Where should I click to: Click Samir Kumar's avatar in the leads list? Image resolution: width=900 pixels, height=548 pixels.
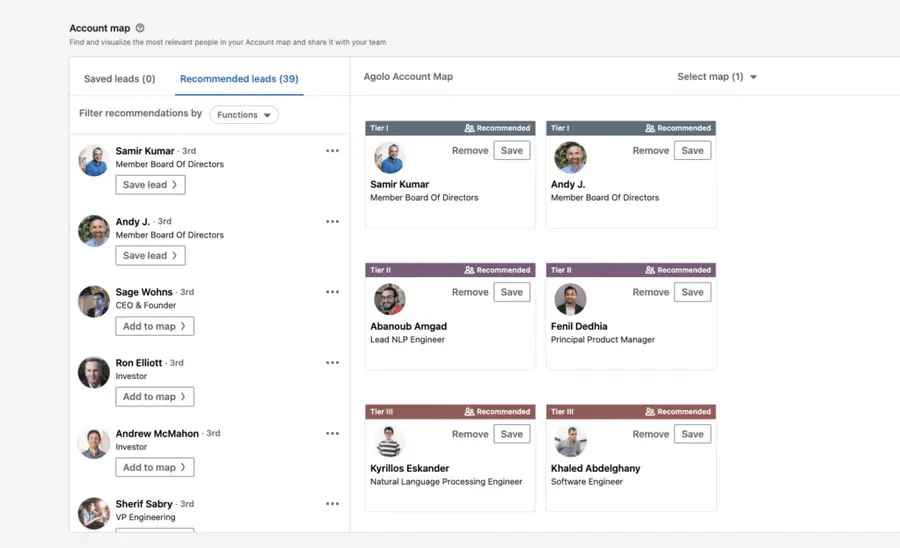(94, 160)
